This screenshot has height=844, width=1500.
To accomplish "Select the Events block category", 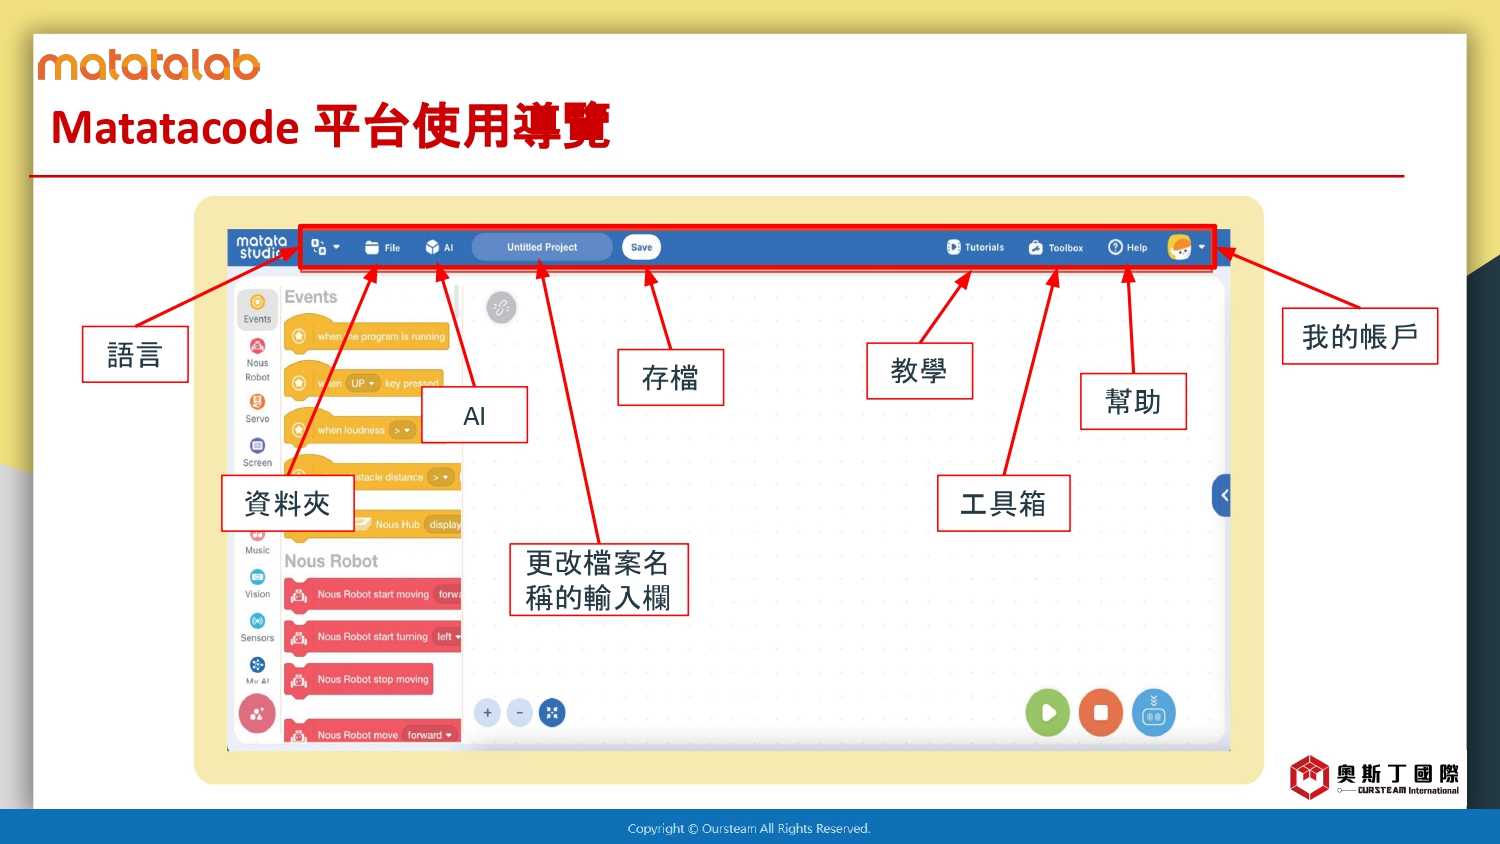I will pos(257,309).
